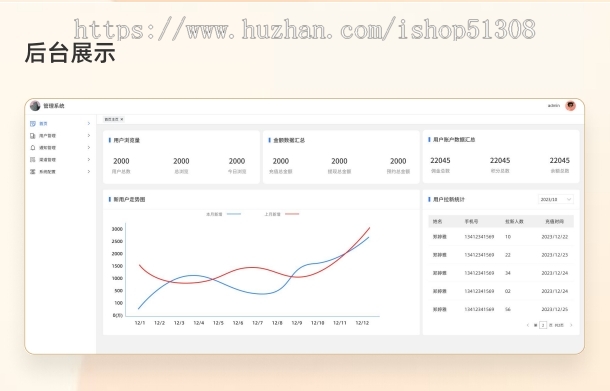Click the admin username text
Viewport: 610px width, 391px height.
click(x=554, y=105)
